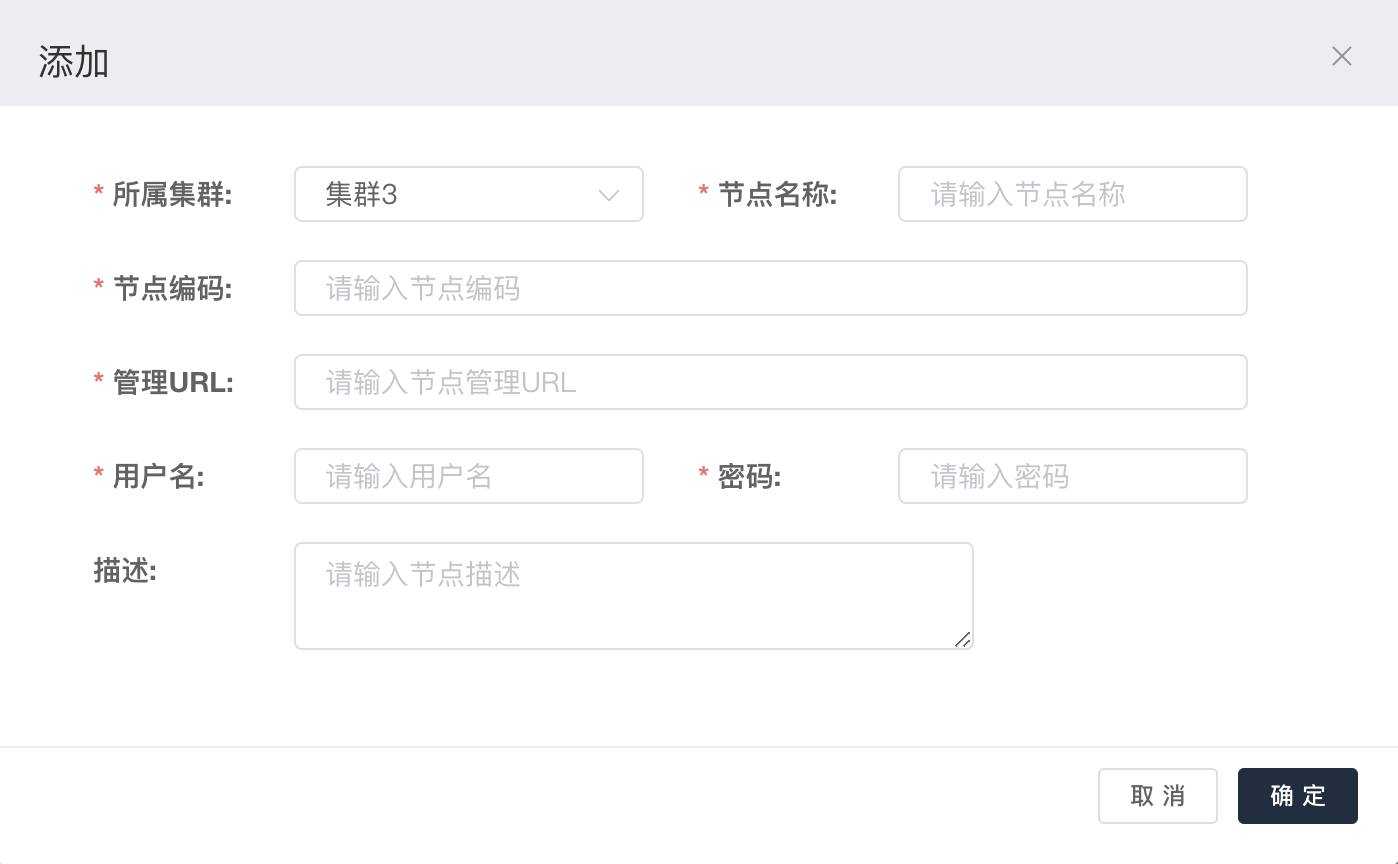Click the 所属集群 field label
Viewport: 1398px width, 864px height.
pos(172,195)
